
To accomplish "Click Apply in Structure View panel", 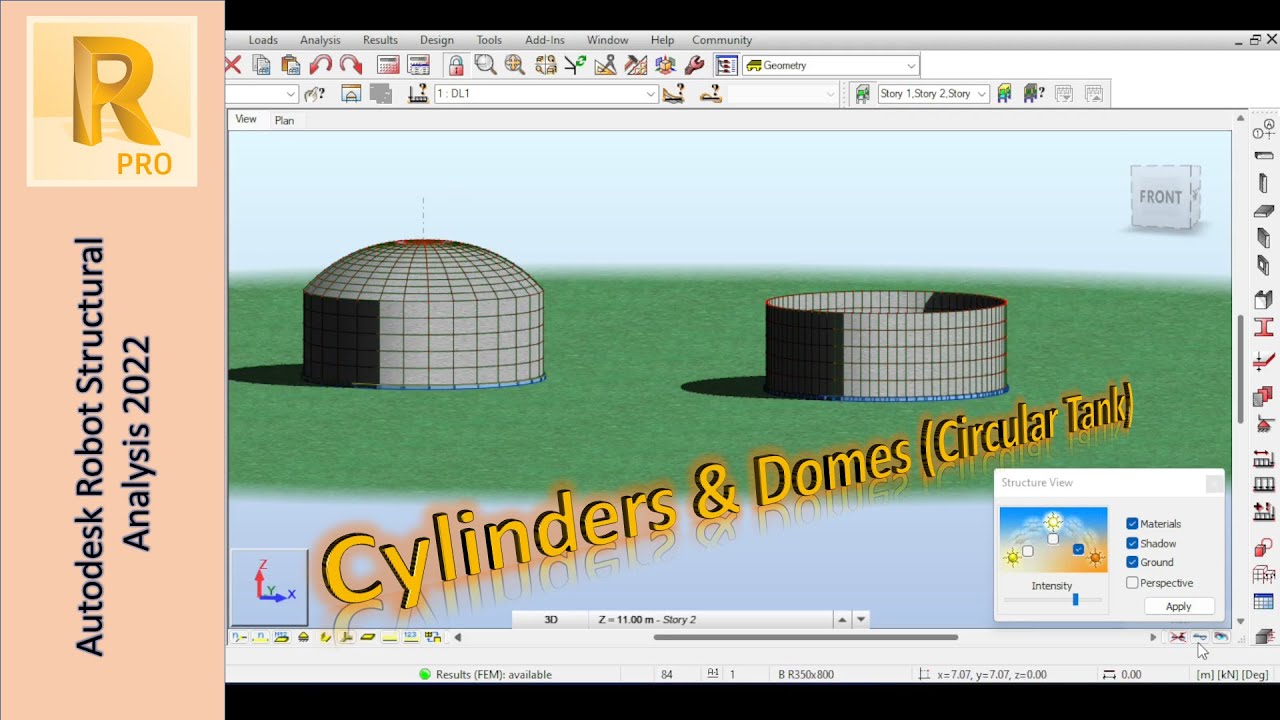I will (1179, 606).
